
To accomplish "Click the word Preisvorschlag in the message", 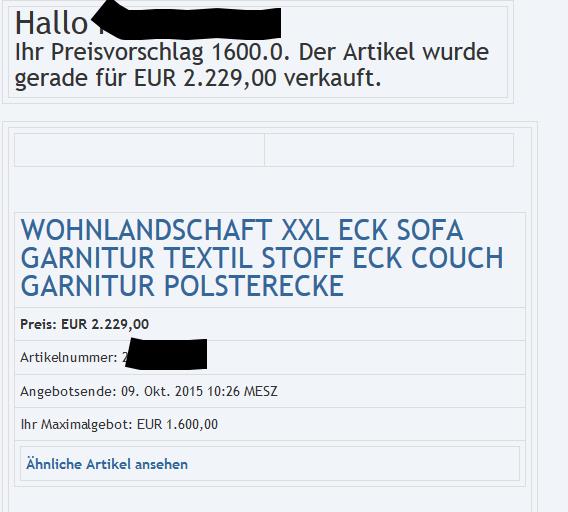I will (x=127, y=53).
